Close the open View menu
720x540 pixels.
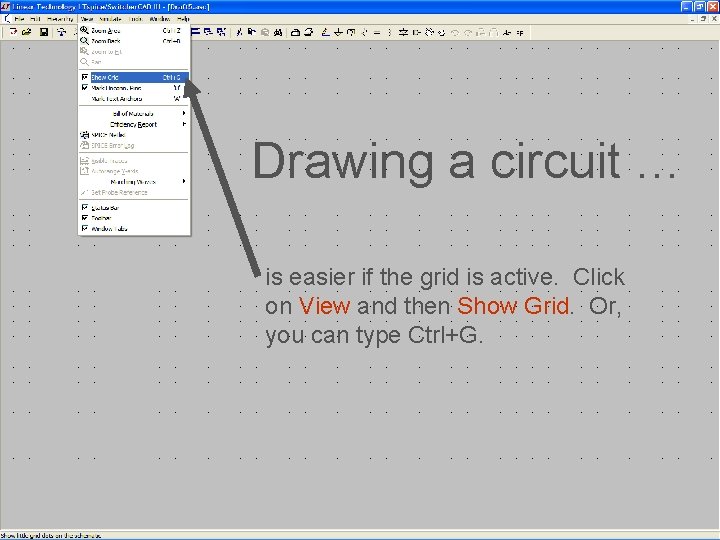click(86, 19)
